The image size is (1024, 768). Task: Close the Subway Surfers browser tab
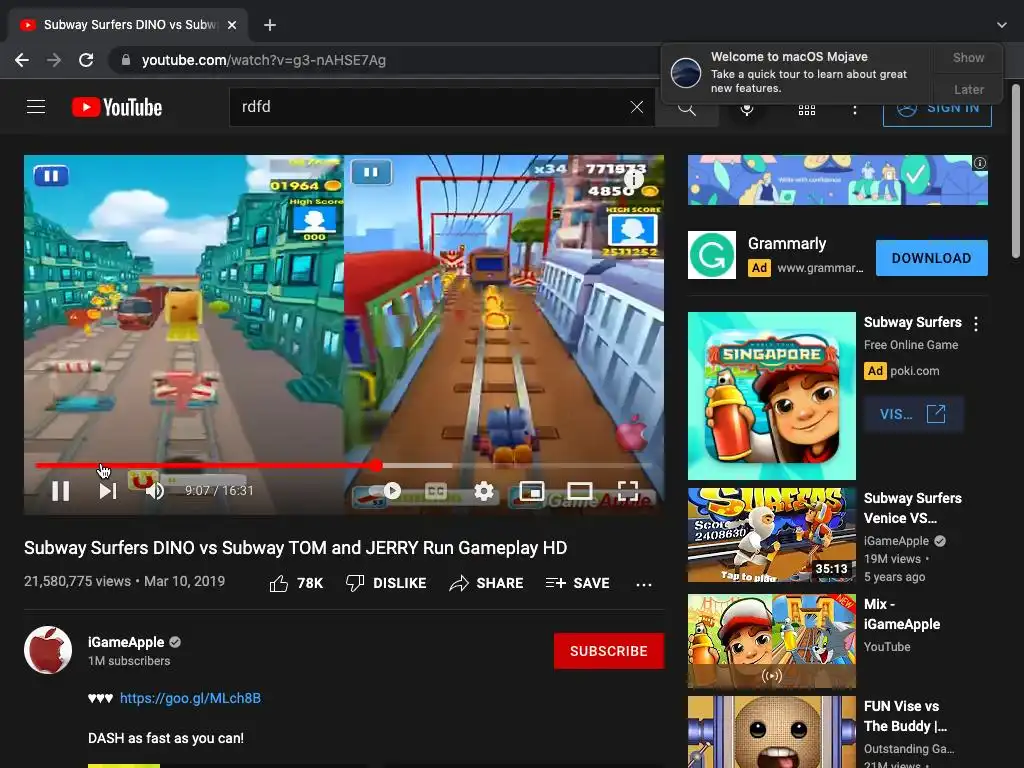pos(232,25)
